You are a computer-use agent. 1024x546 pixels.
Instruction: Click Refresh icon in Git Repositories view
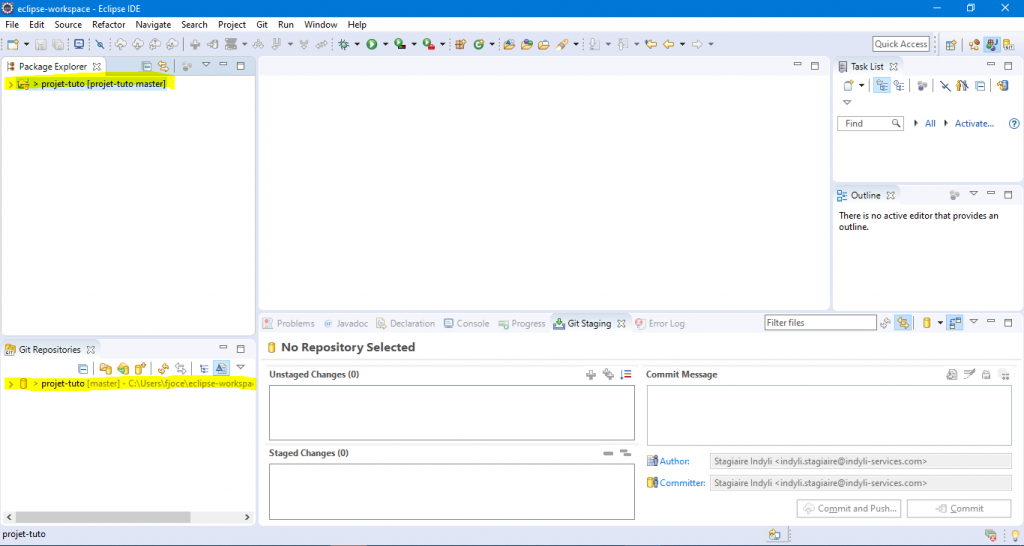[x=163, y=368]
